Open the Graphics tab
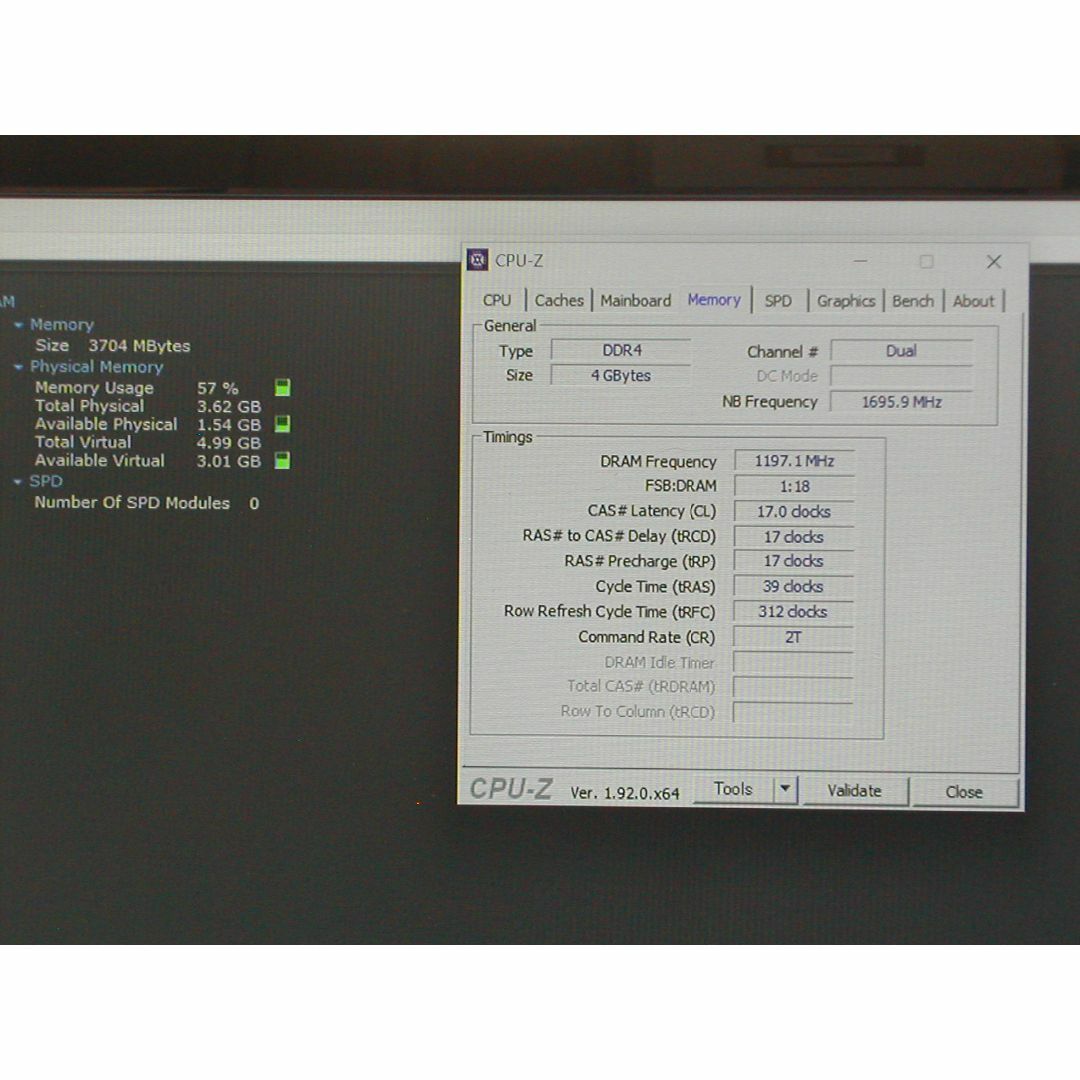This screenshot has height=1080, width=1080. [845, 301]
